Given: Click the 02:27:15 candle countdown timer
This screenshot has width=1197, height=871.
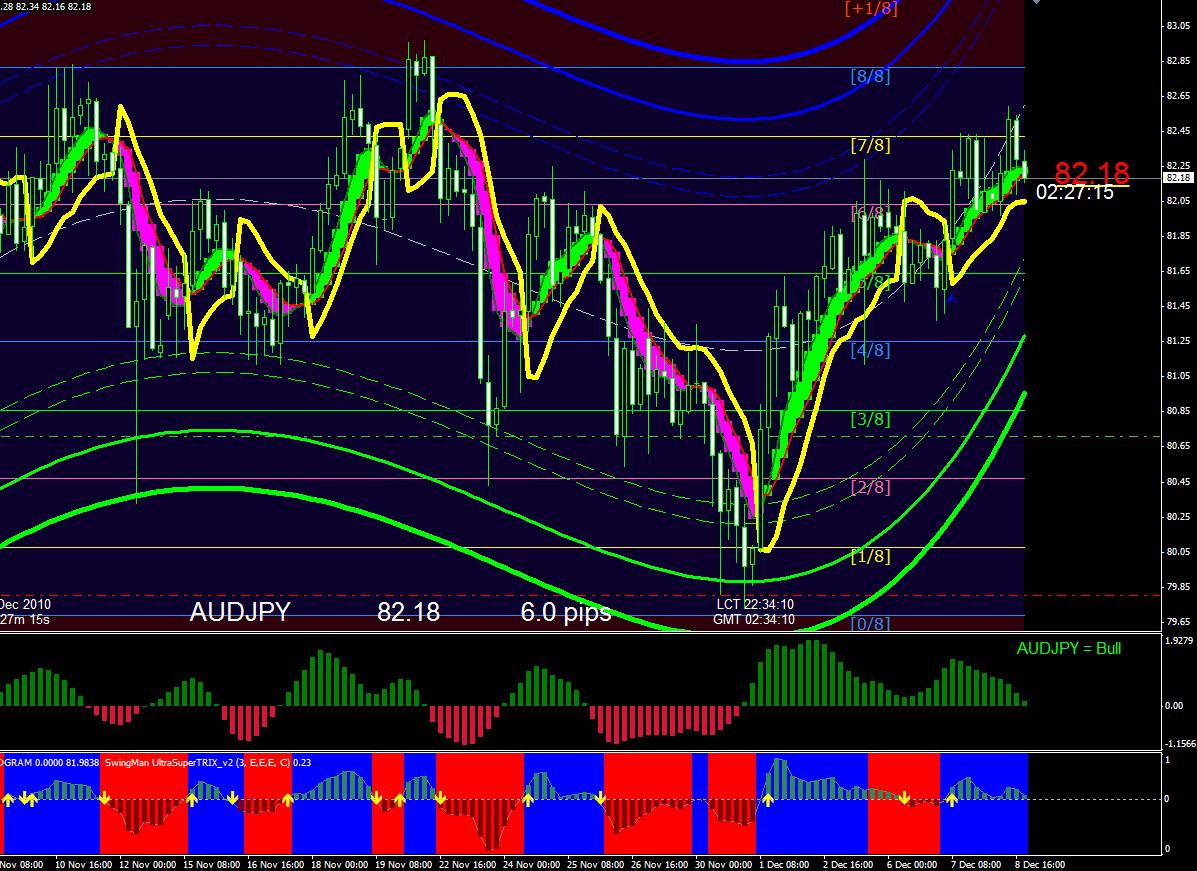Looking at the screenshot, I should (x=1075, y=192).
